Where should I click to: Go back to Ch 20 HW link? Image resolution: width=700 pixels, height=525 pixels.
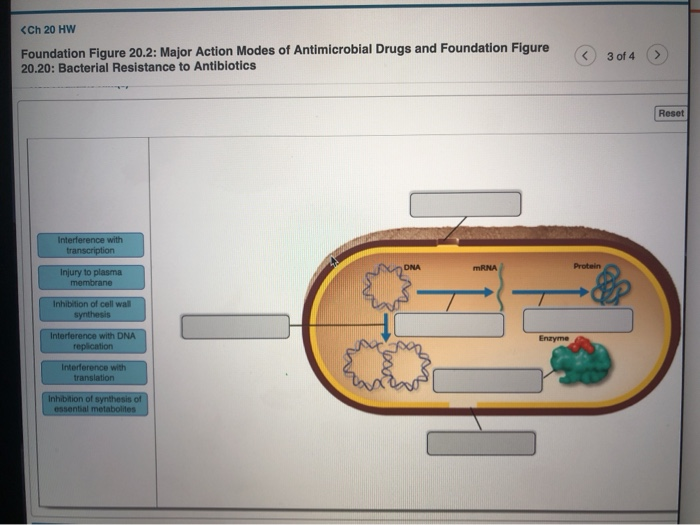click(x=48, y=30)
